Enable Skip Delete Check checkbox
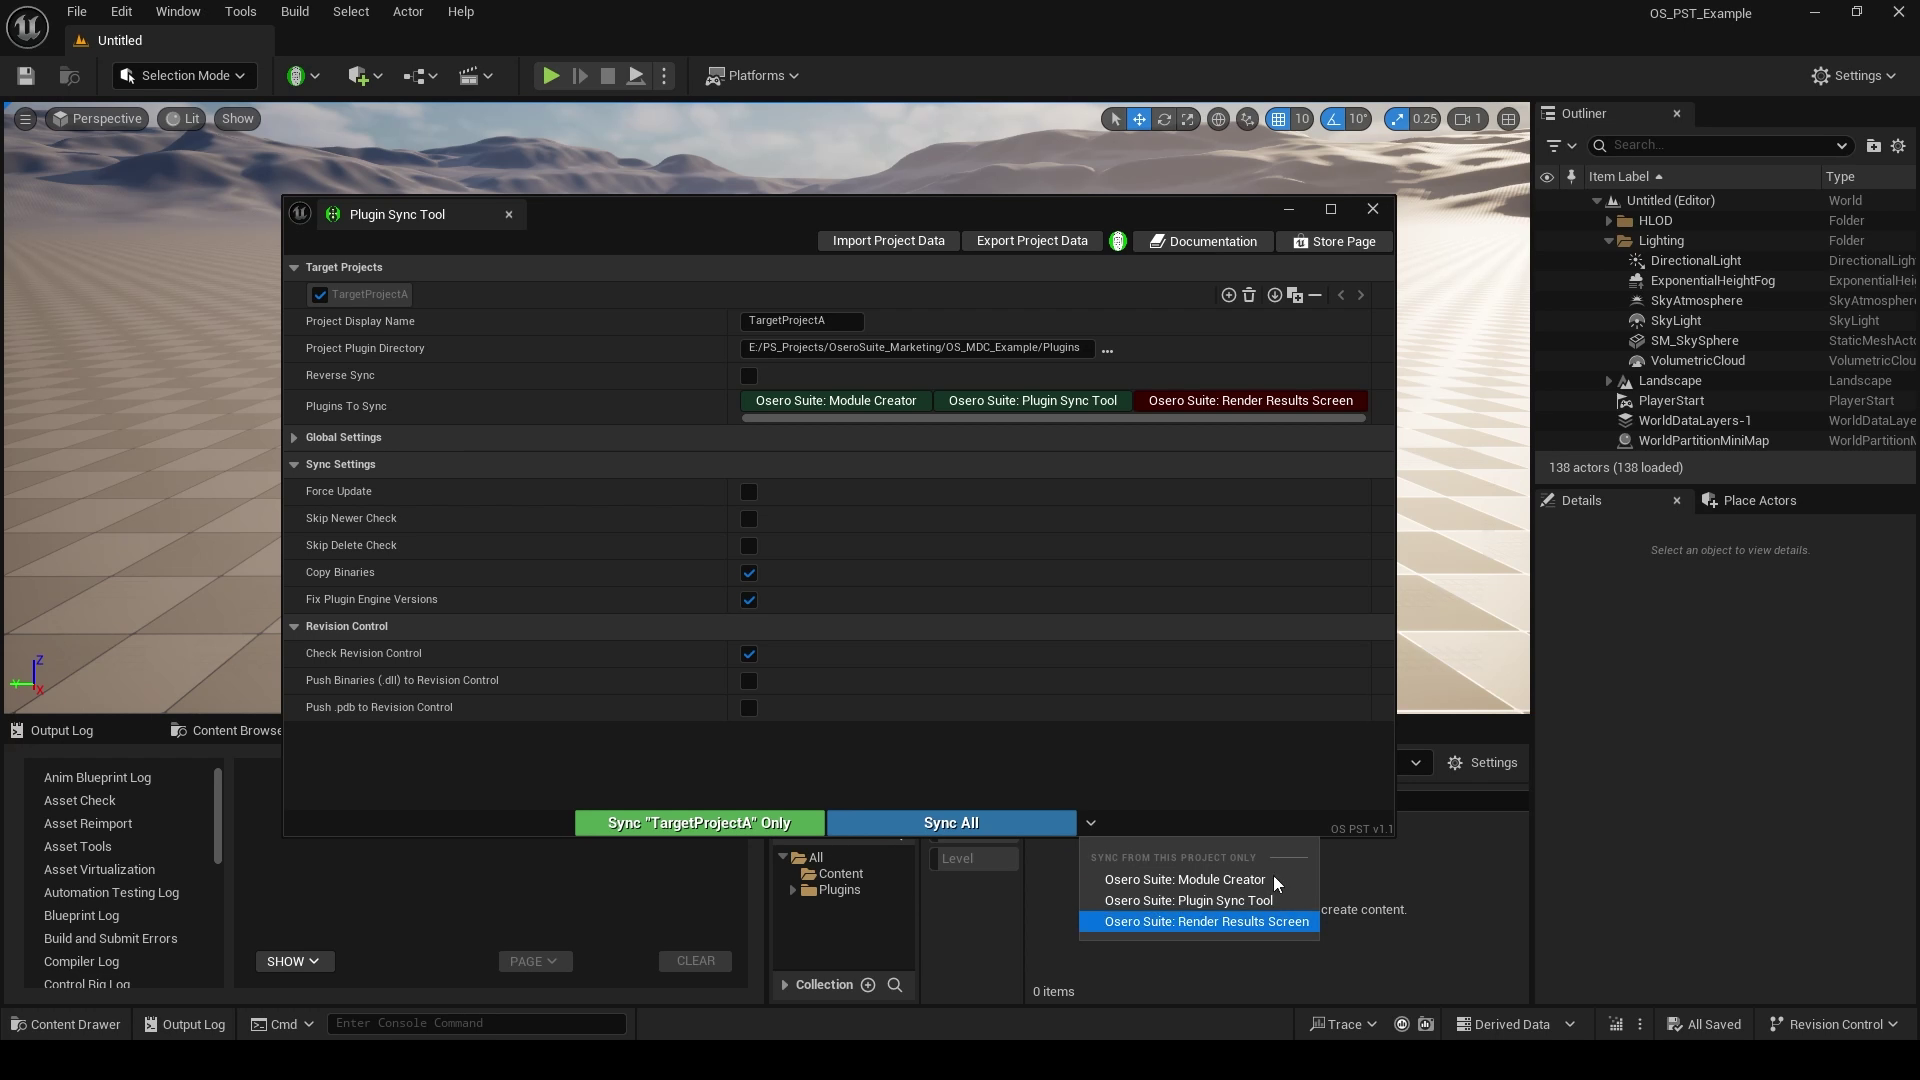 tap(749, 546)
